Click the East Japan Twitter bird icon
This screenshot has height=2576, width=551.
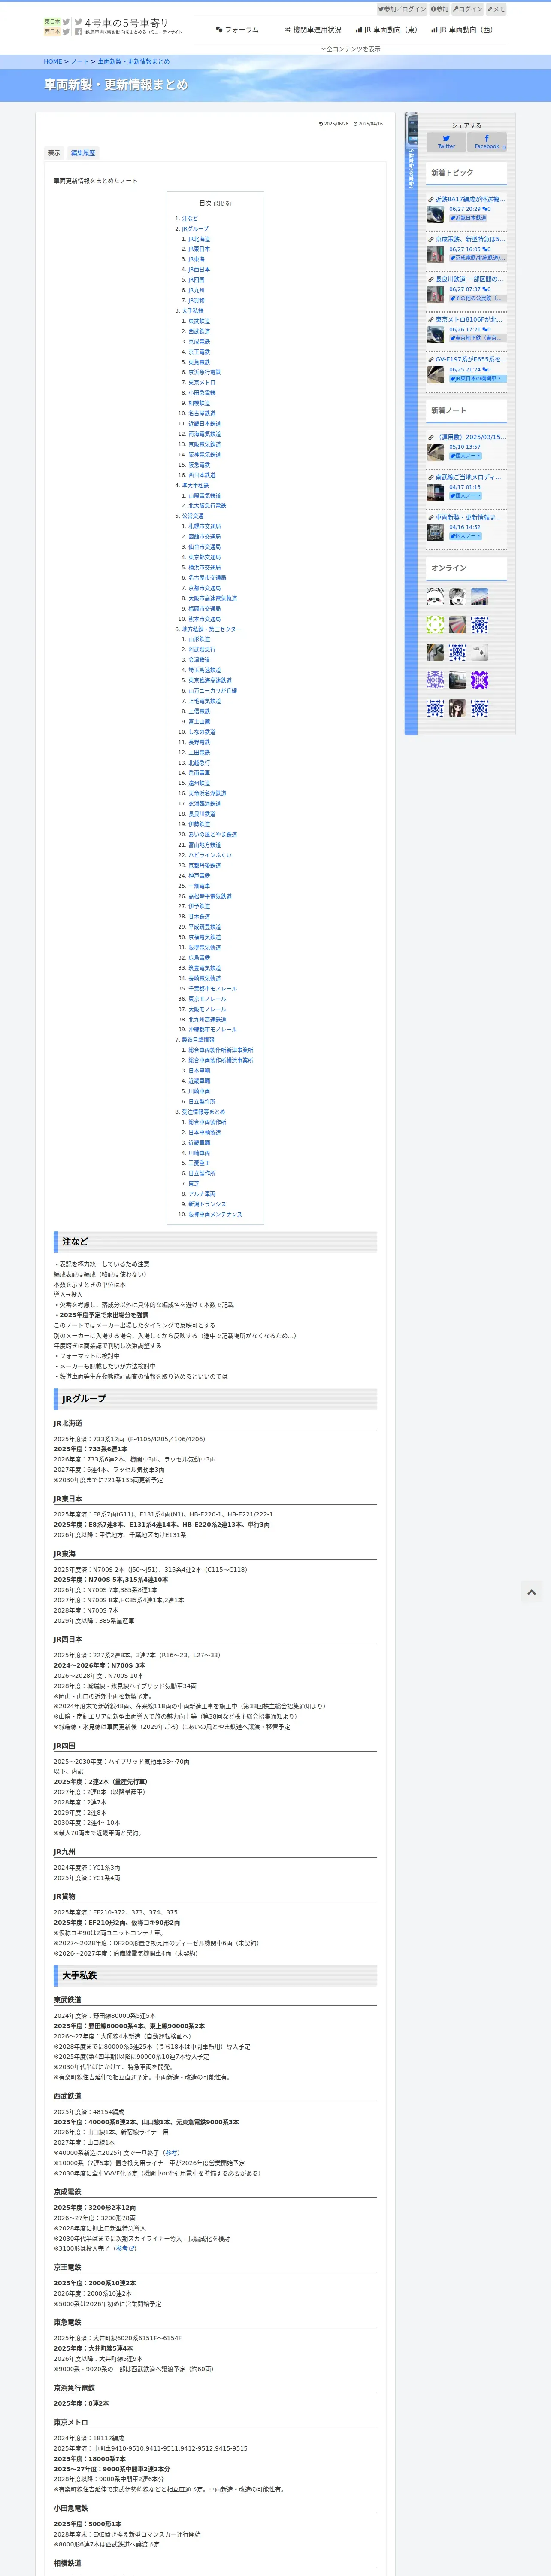(x=66, y=21)
